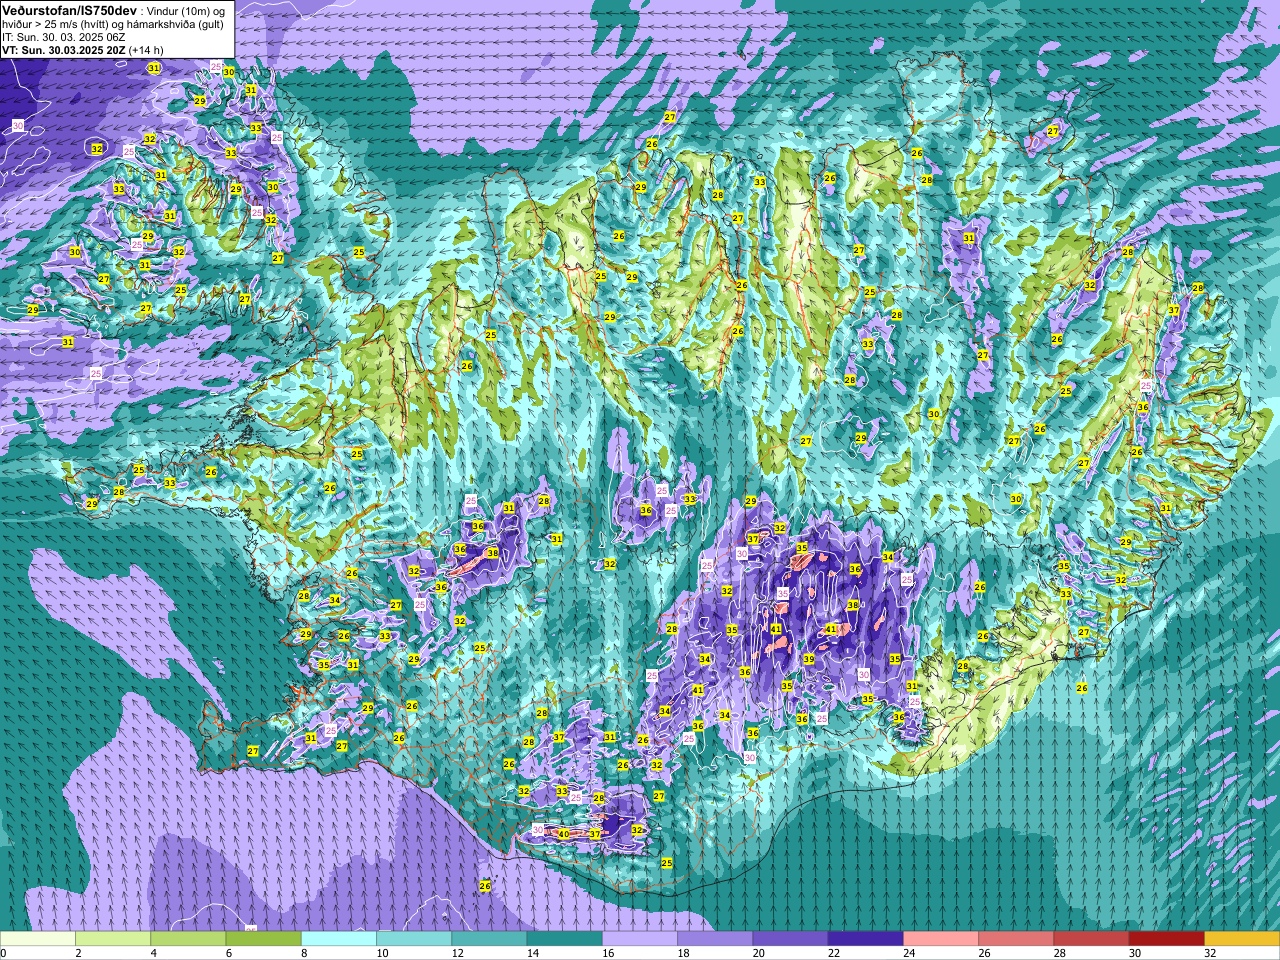Click the medium purple 18–20 legend color segment
The width and height of the screenshot is (1280, 960).
click(x=715, y=939)
